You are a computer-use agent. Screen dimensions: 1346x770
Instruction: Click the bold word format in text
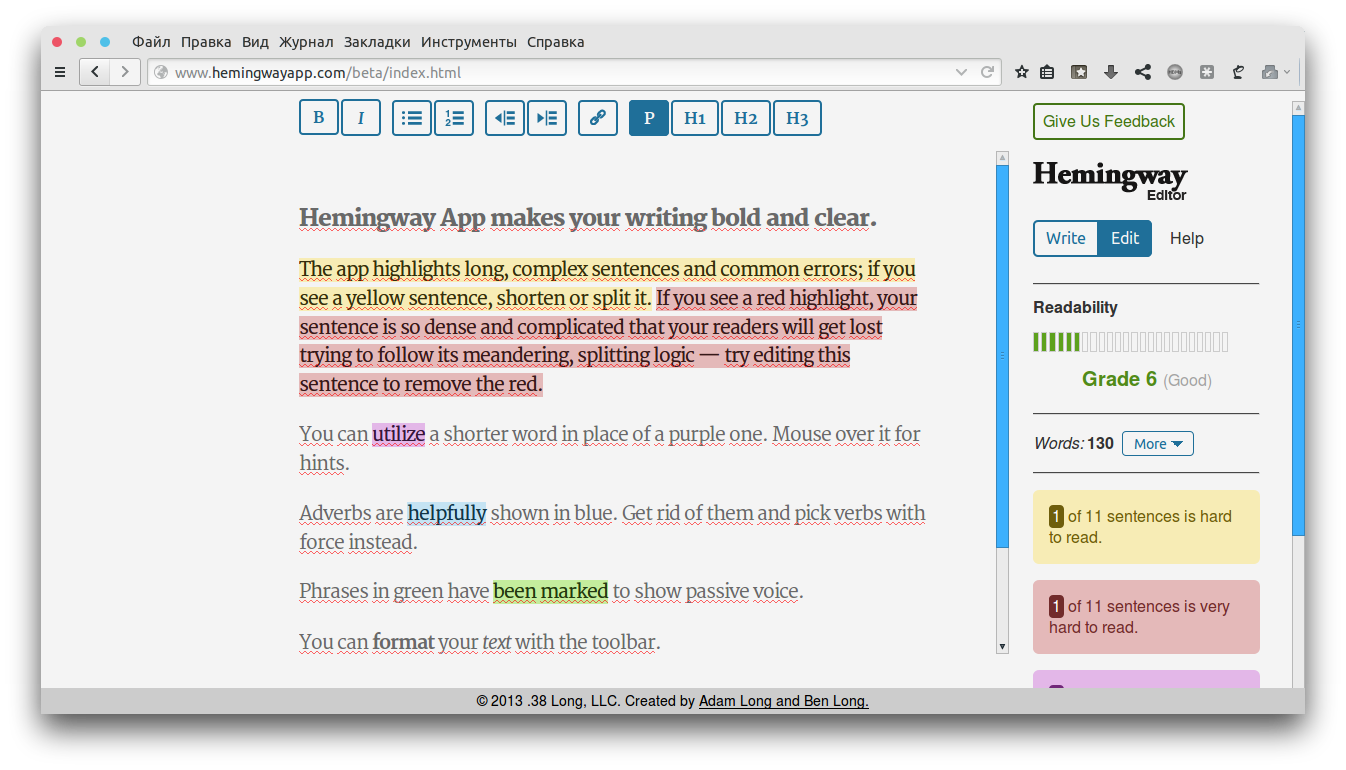click(403, 641)
